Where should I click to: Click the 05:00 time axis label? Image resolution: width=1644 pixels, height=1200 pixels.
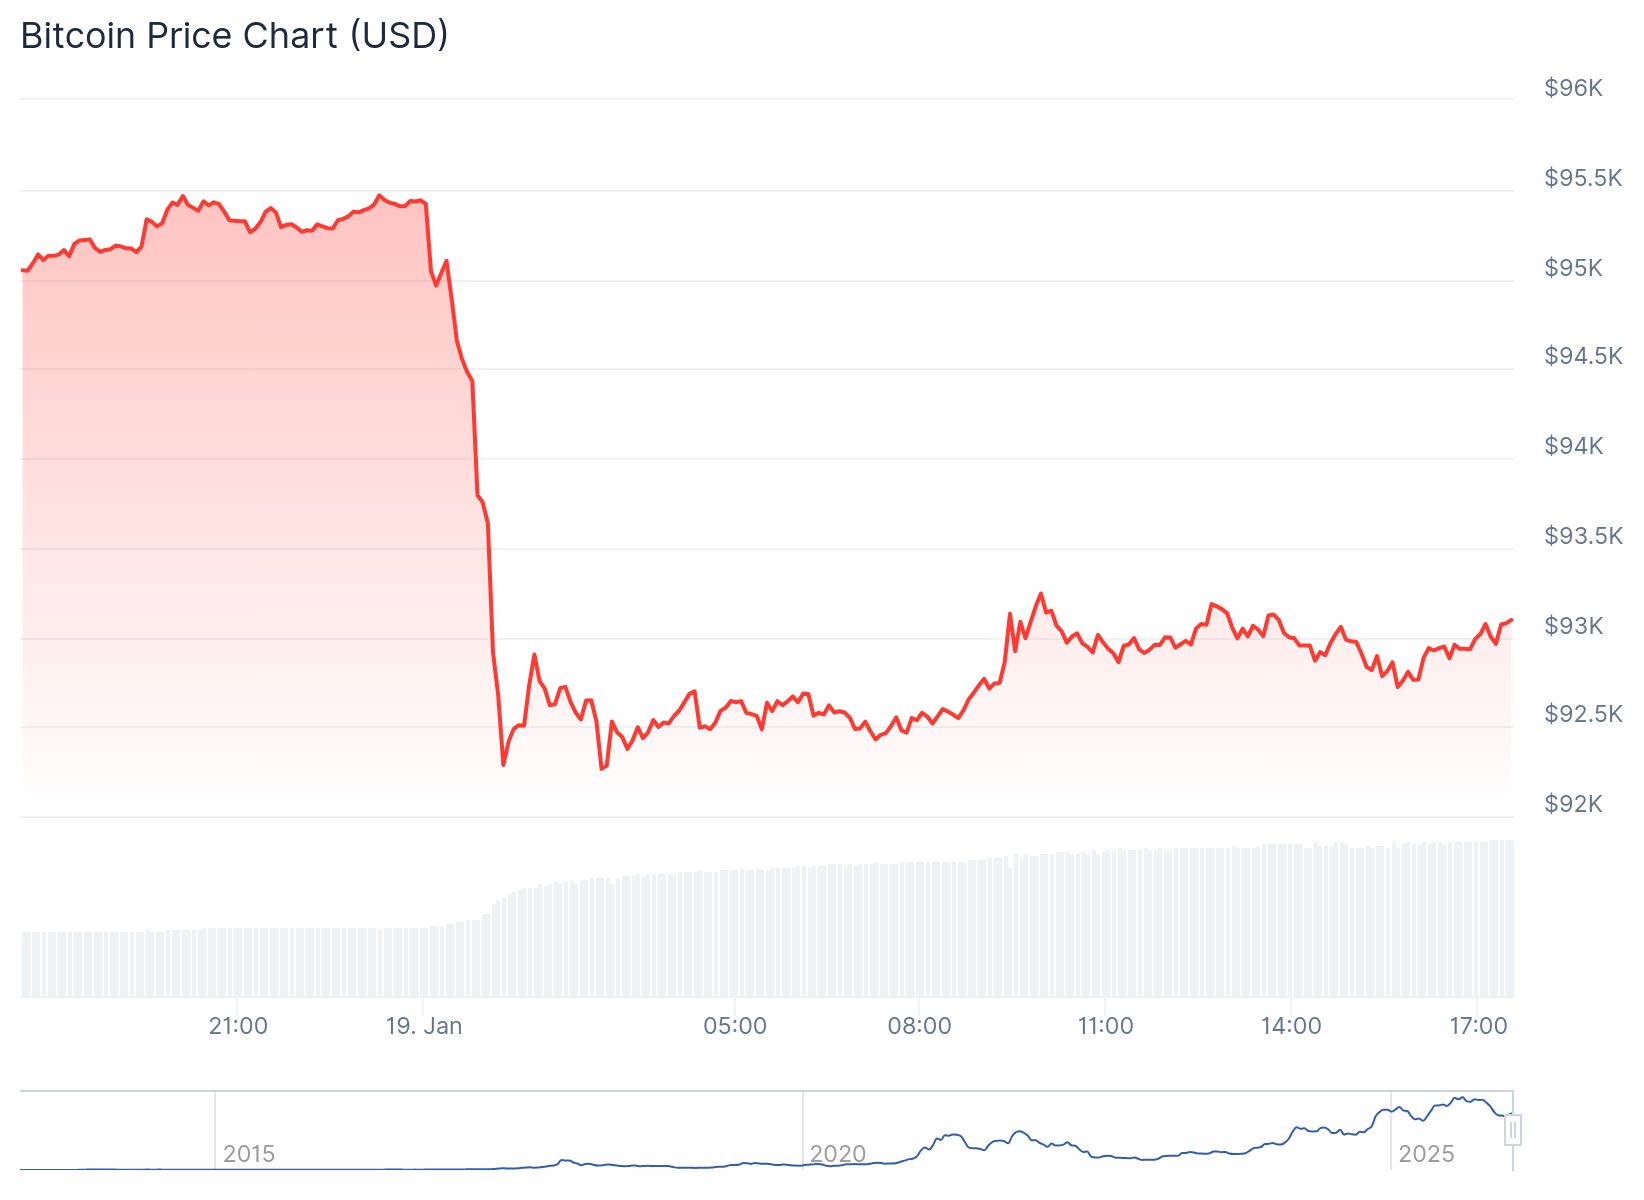click(735, 1026)
